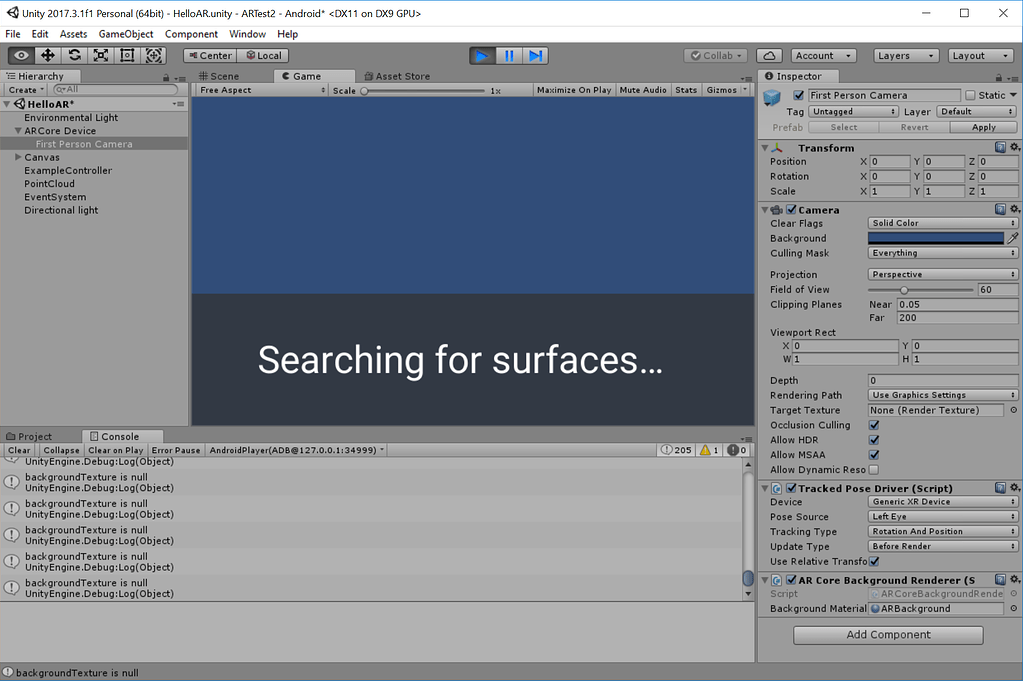Open the Pose Source dropdown
This screenshot has width=1023, height=681.
940,516
